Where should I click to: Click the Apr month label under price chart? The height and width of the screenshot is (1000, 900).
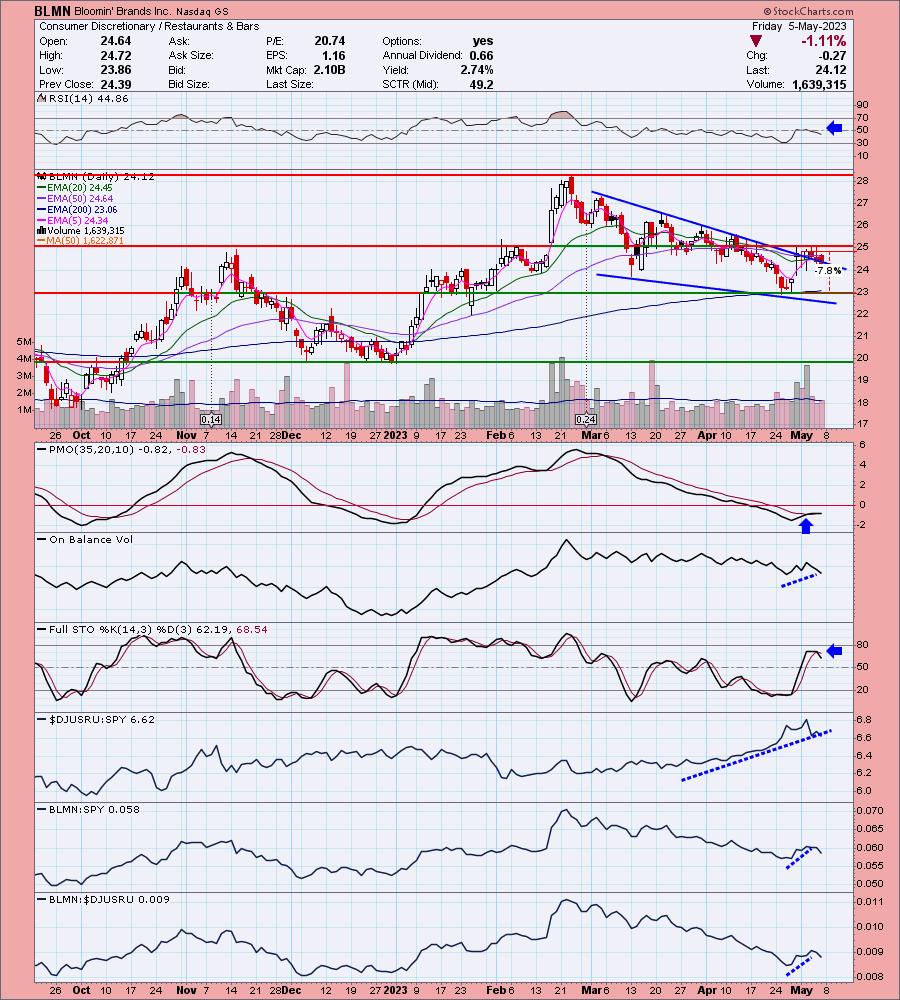pyautogui.click(x=706, y=436)
